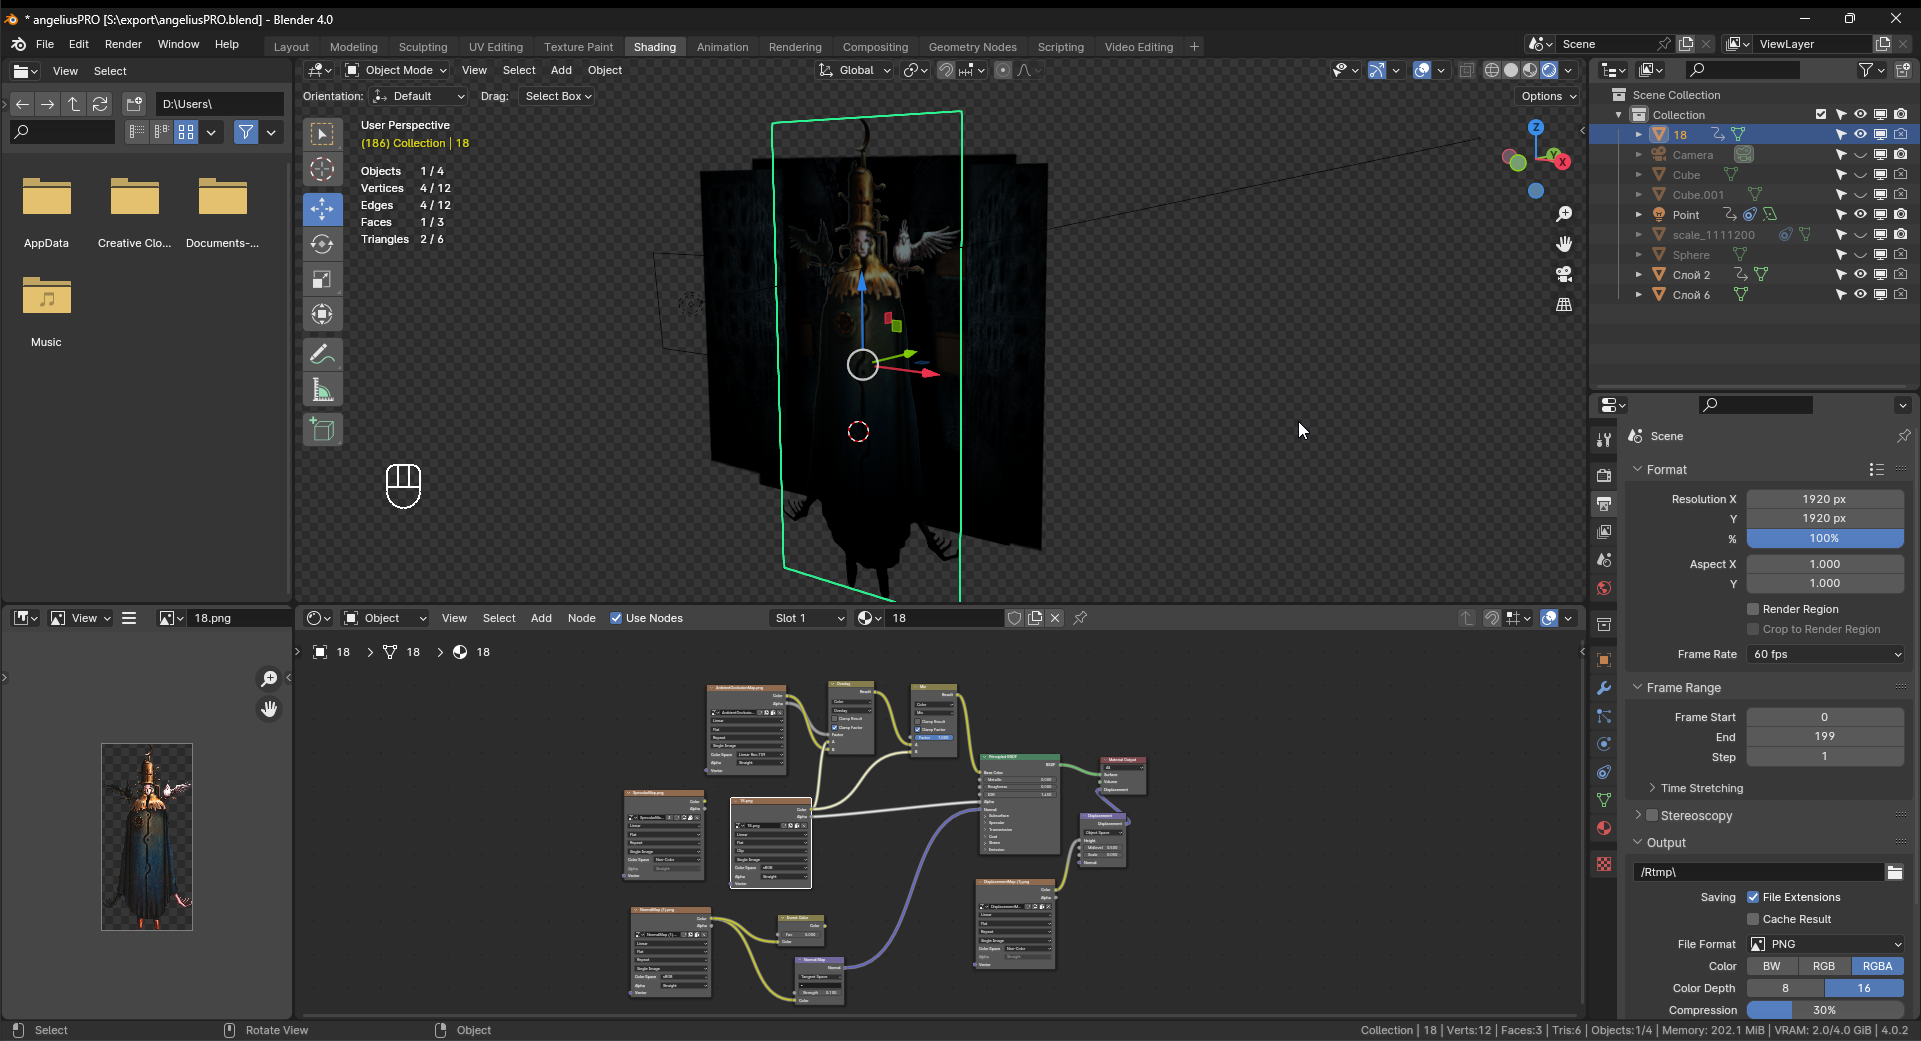Open the Frame Rate 60 fps dropdown
Image resolution: width=1921 pixels, height=1041 pixels.
(1826, 654)
